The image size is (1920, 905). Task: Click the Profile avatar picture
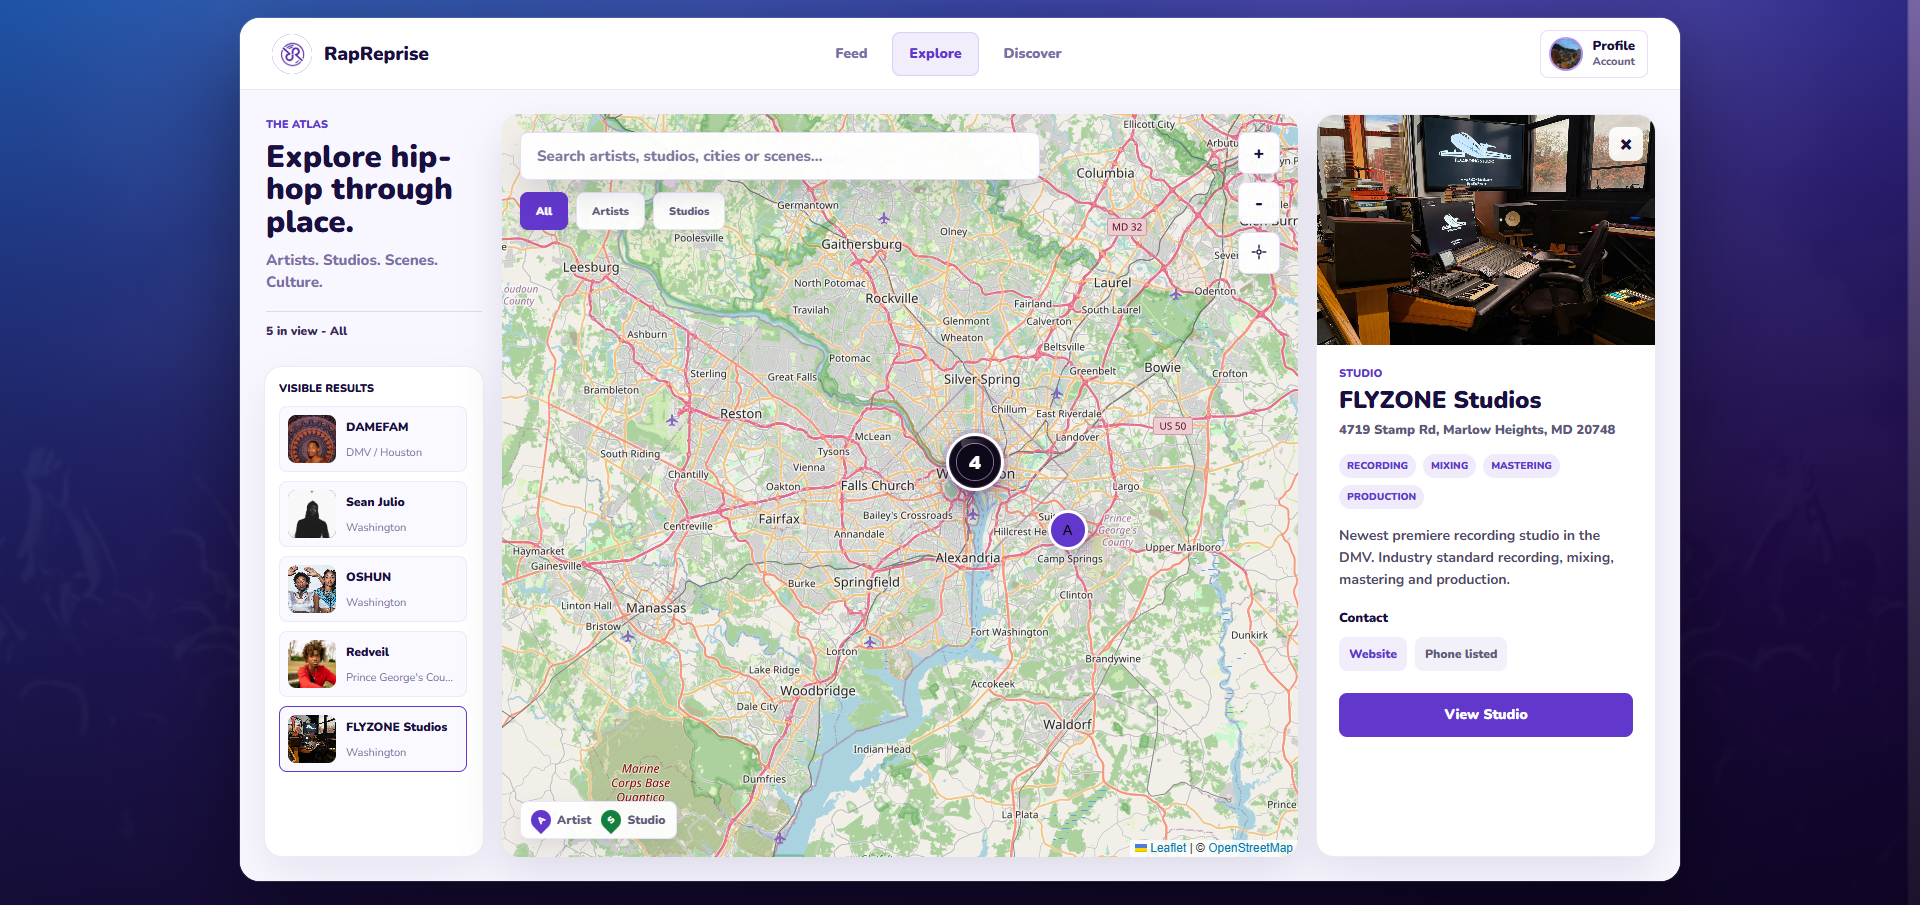(1566, 54)
